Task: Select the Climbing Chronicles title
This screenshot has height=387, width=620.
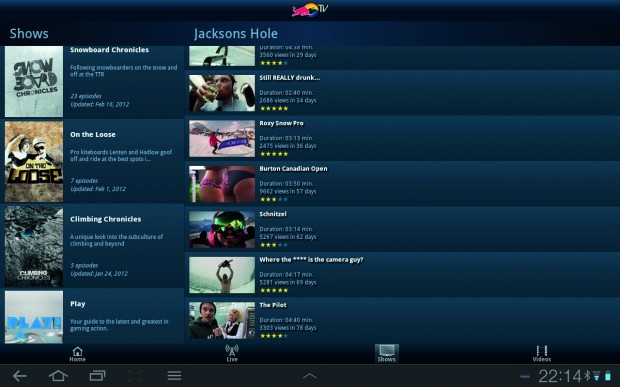Action: [106, 219]
